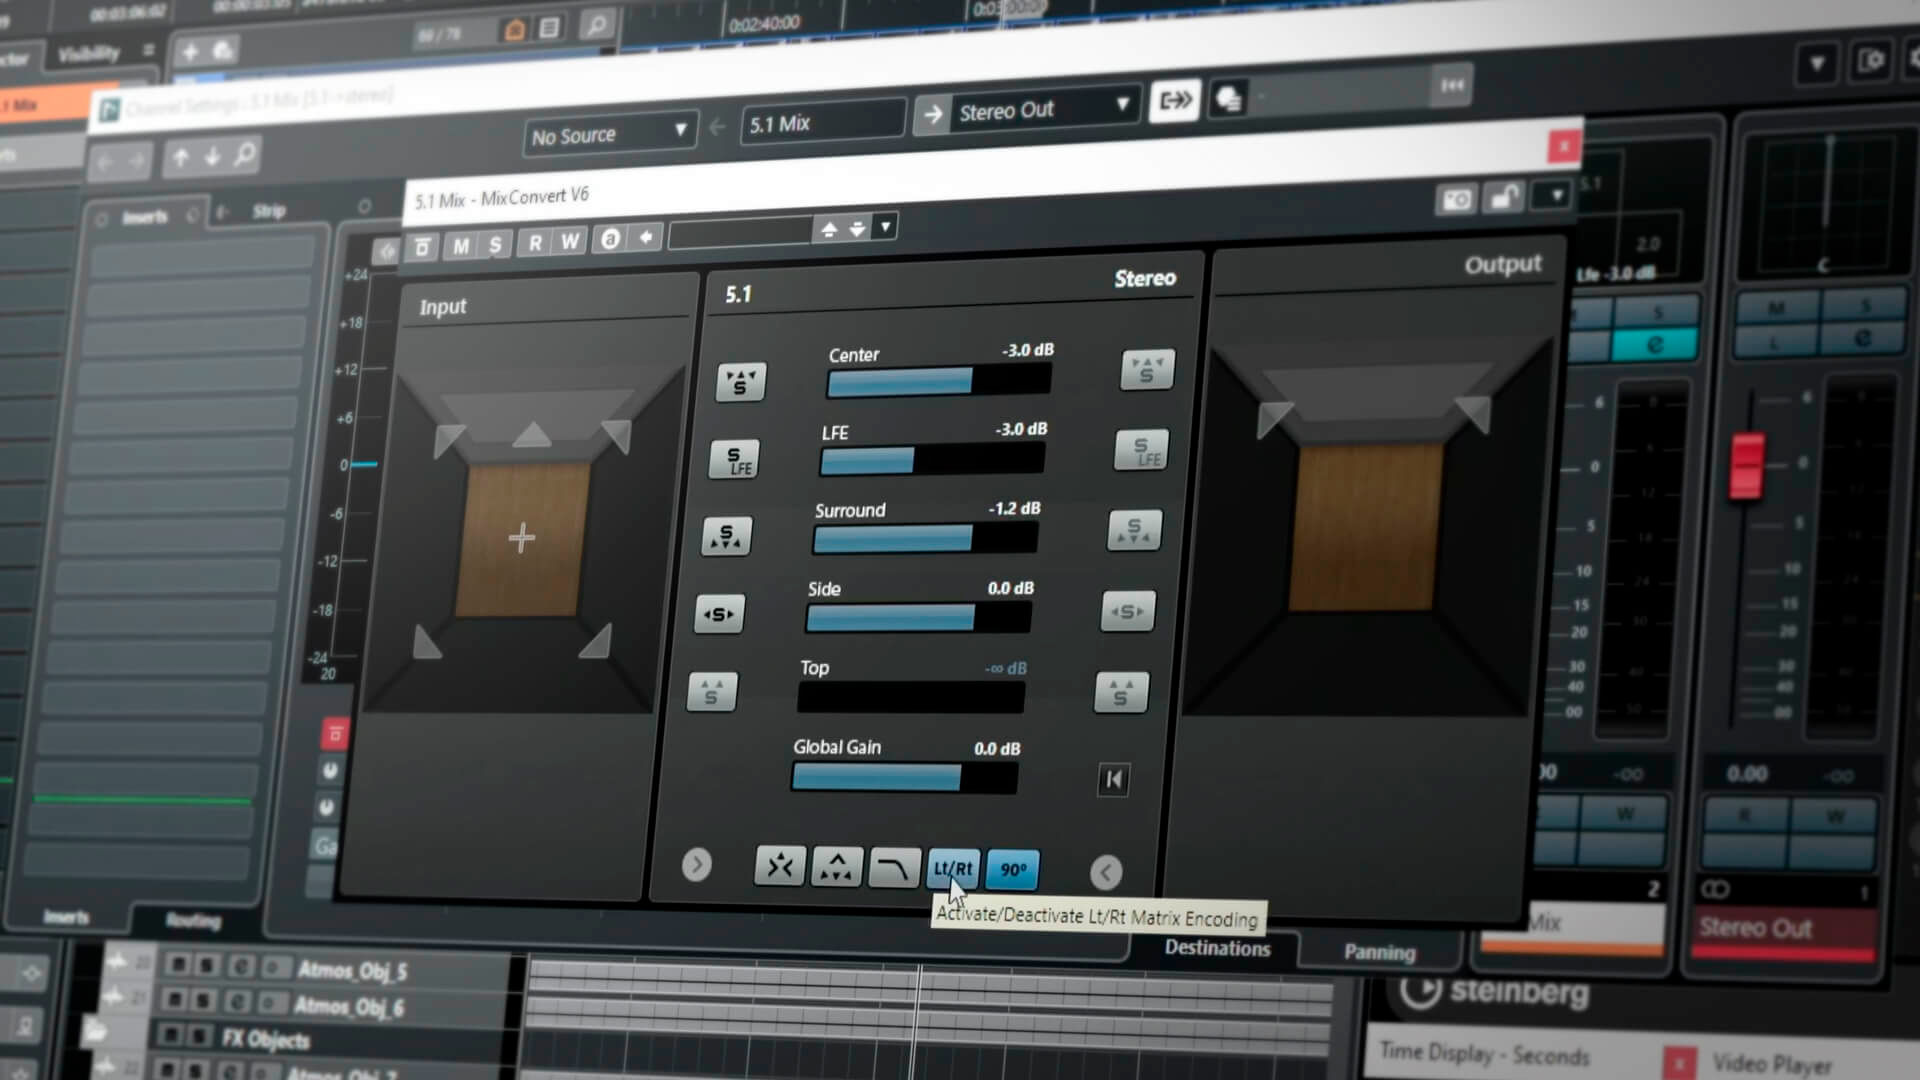Viewport: 1920px width, 1080px height.
Task: Adjust the Center level slider
Action: (938, 380)
